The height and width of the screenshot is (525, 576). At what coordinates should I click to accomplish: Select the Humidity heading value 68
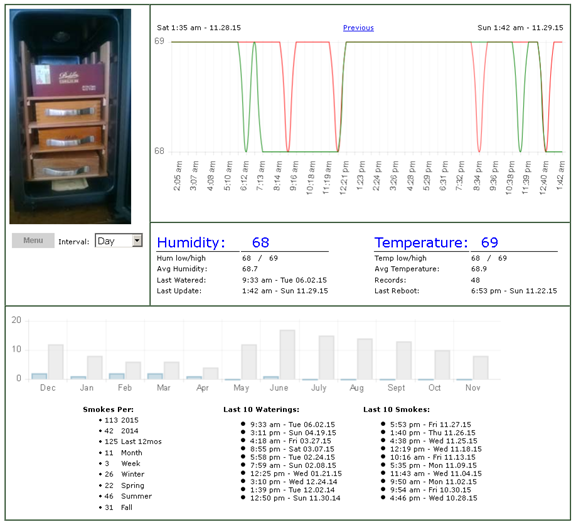point(260,242)
